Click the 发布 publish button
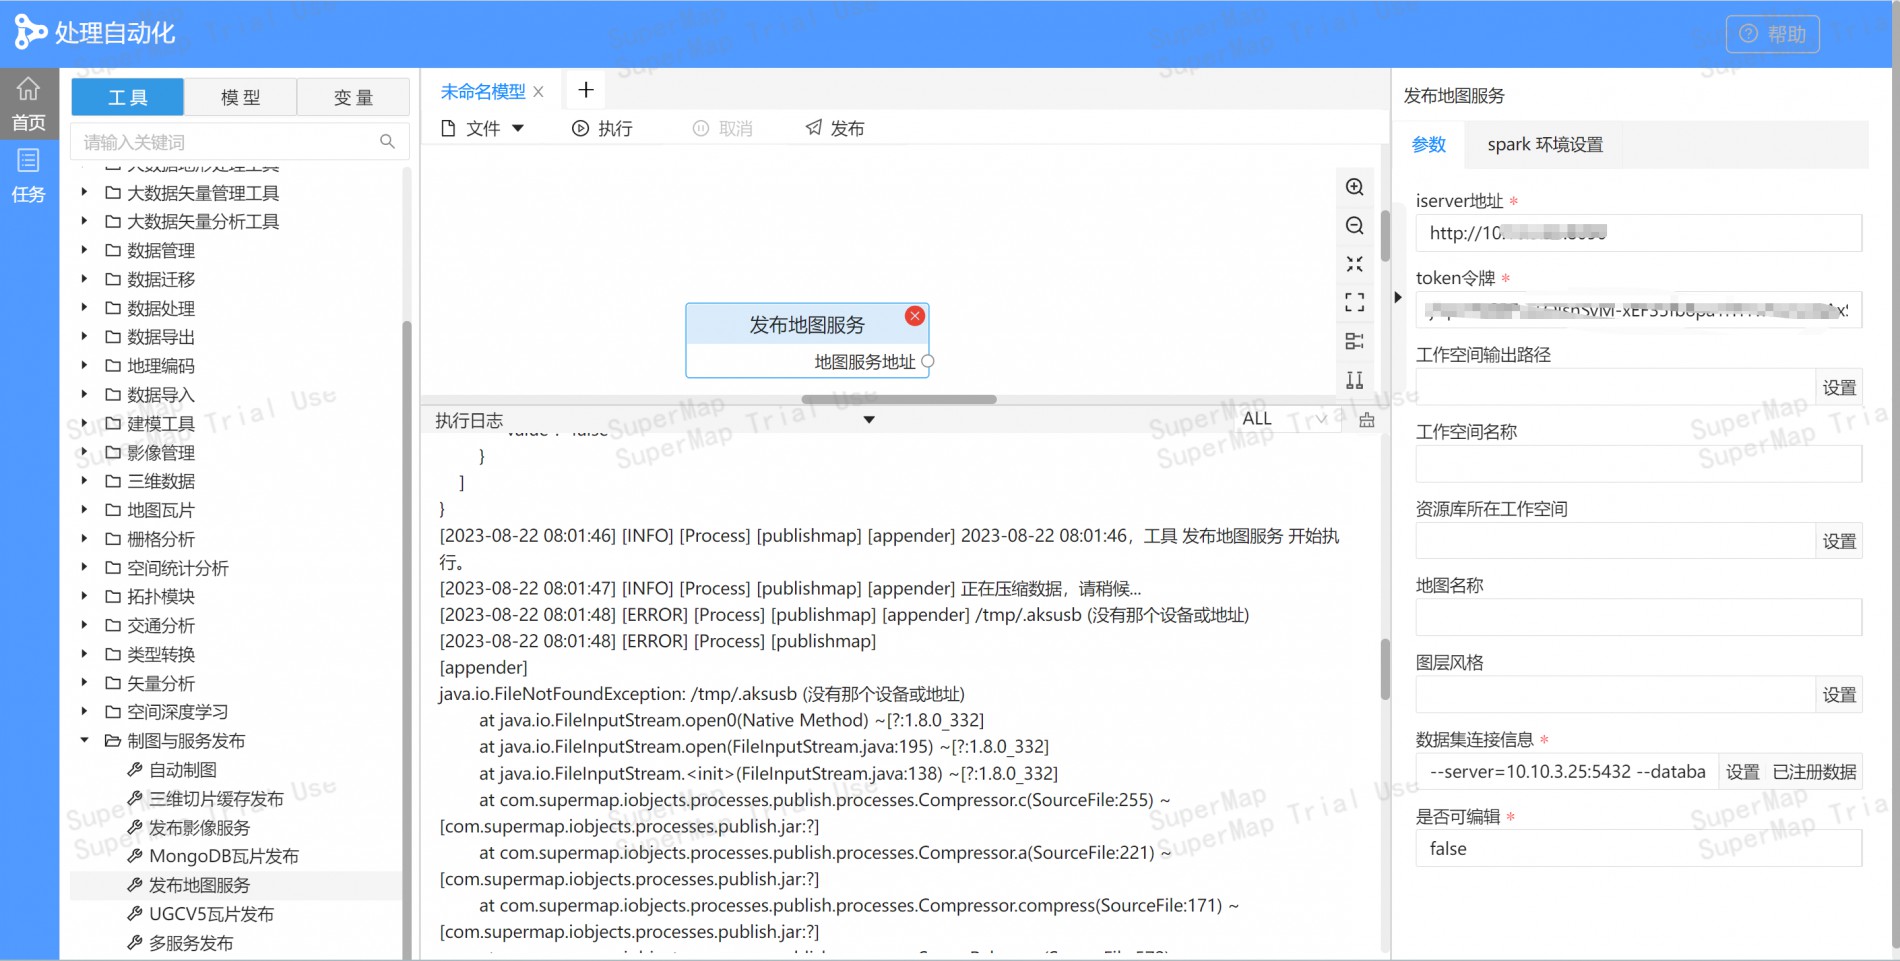This screenshot has height=961, width=1900. pyautogui.click(x=835, y=128)
